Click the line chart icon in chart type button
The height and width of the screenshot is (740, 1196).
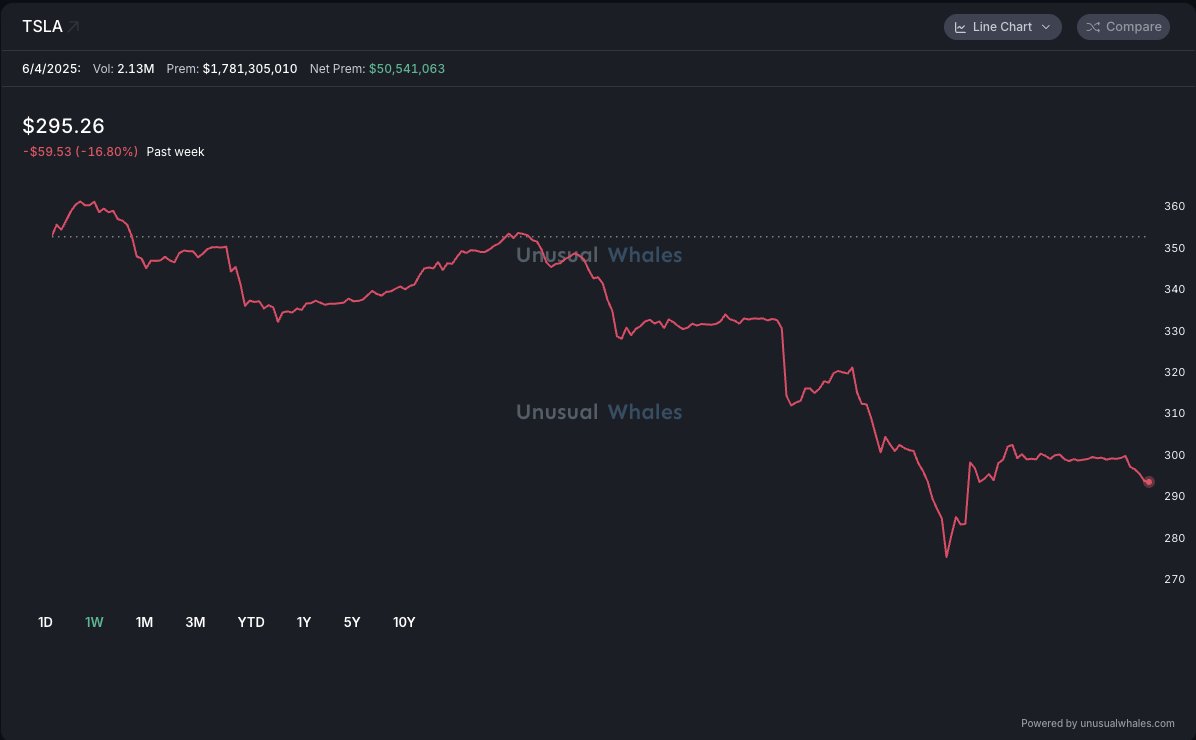click(960, 27)
